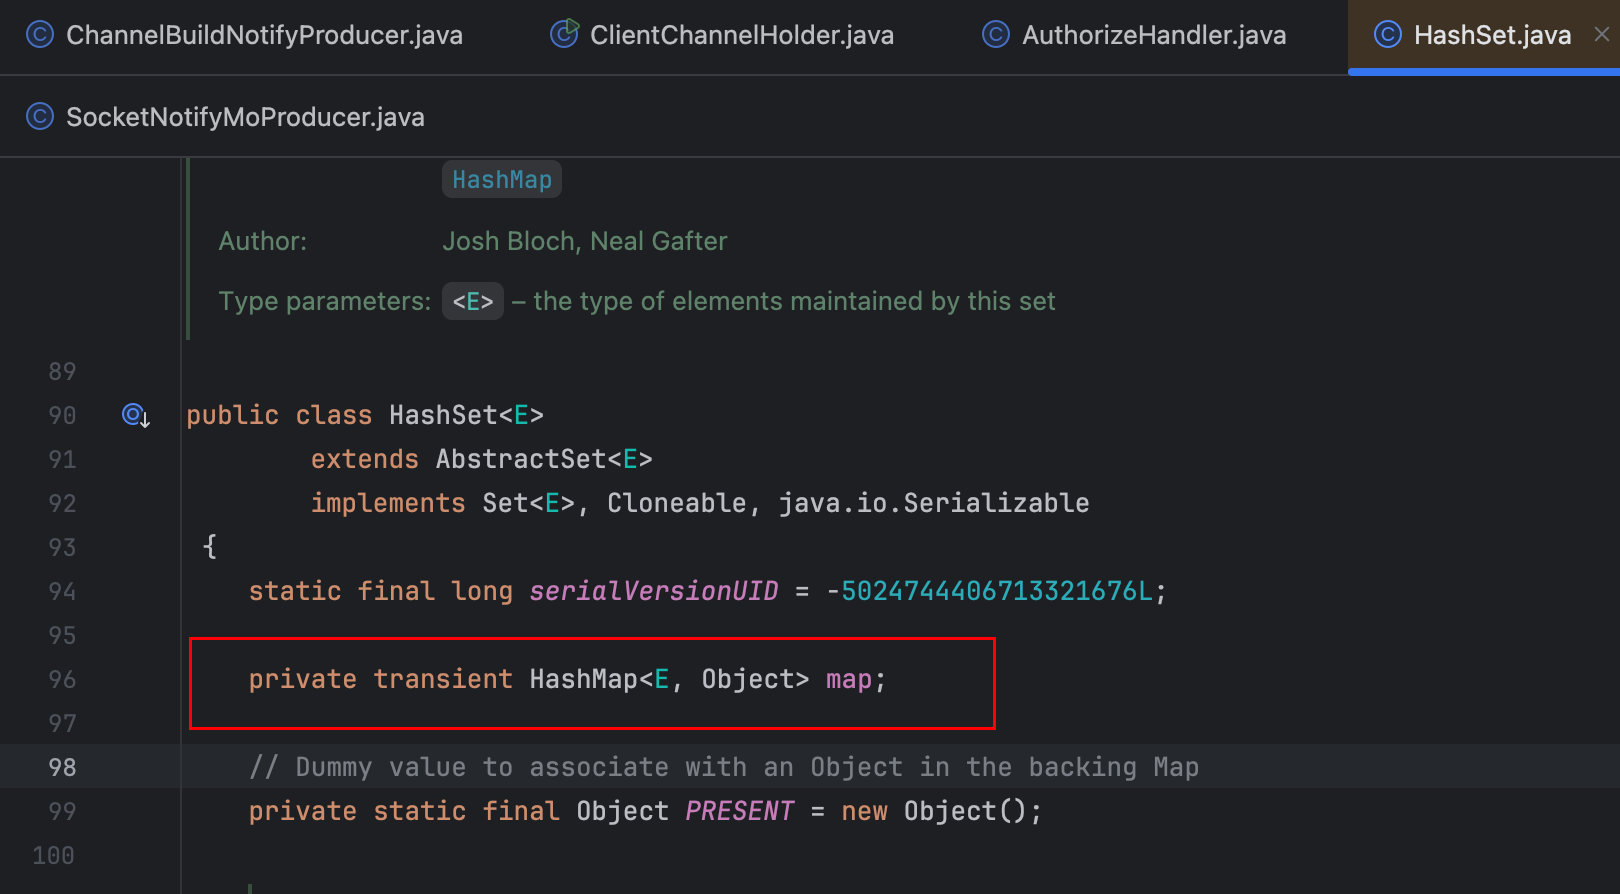The width and height of the screenshot is (1620, 894).
Task: Click AbstractSet in the extends clause
Action: pyautogui.click(x=520, y=460)
